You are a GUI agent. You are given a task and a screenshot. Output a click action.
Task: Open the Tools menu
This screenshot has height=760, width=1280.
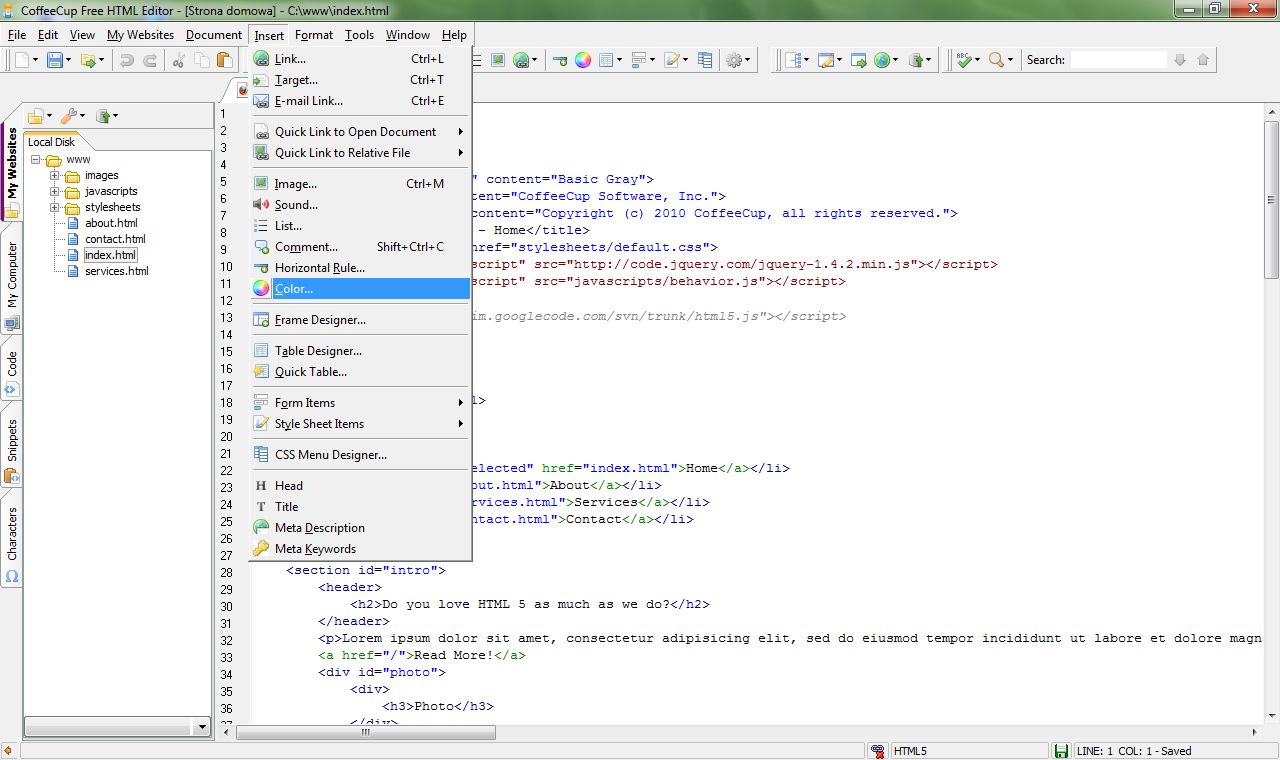(359, 34)
